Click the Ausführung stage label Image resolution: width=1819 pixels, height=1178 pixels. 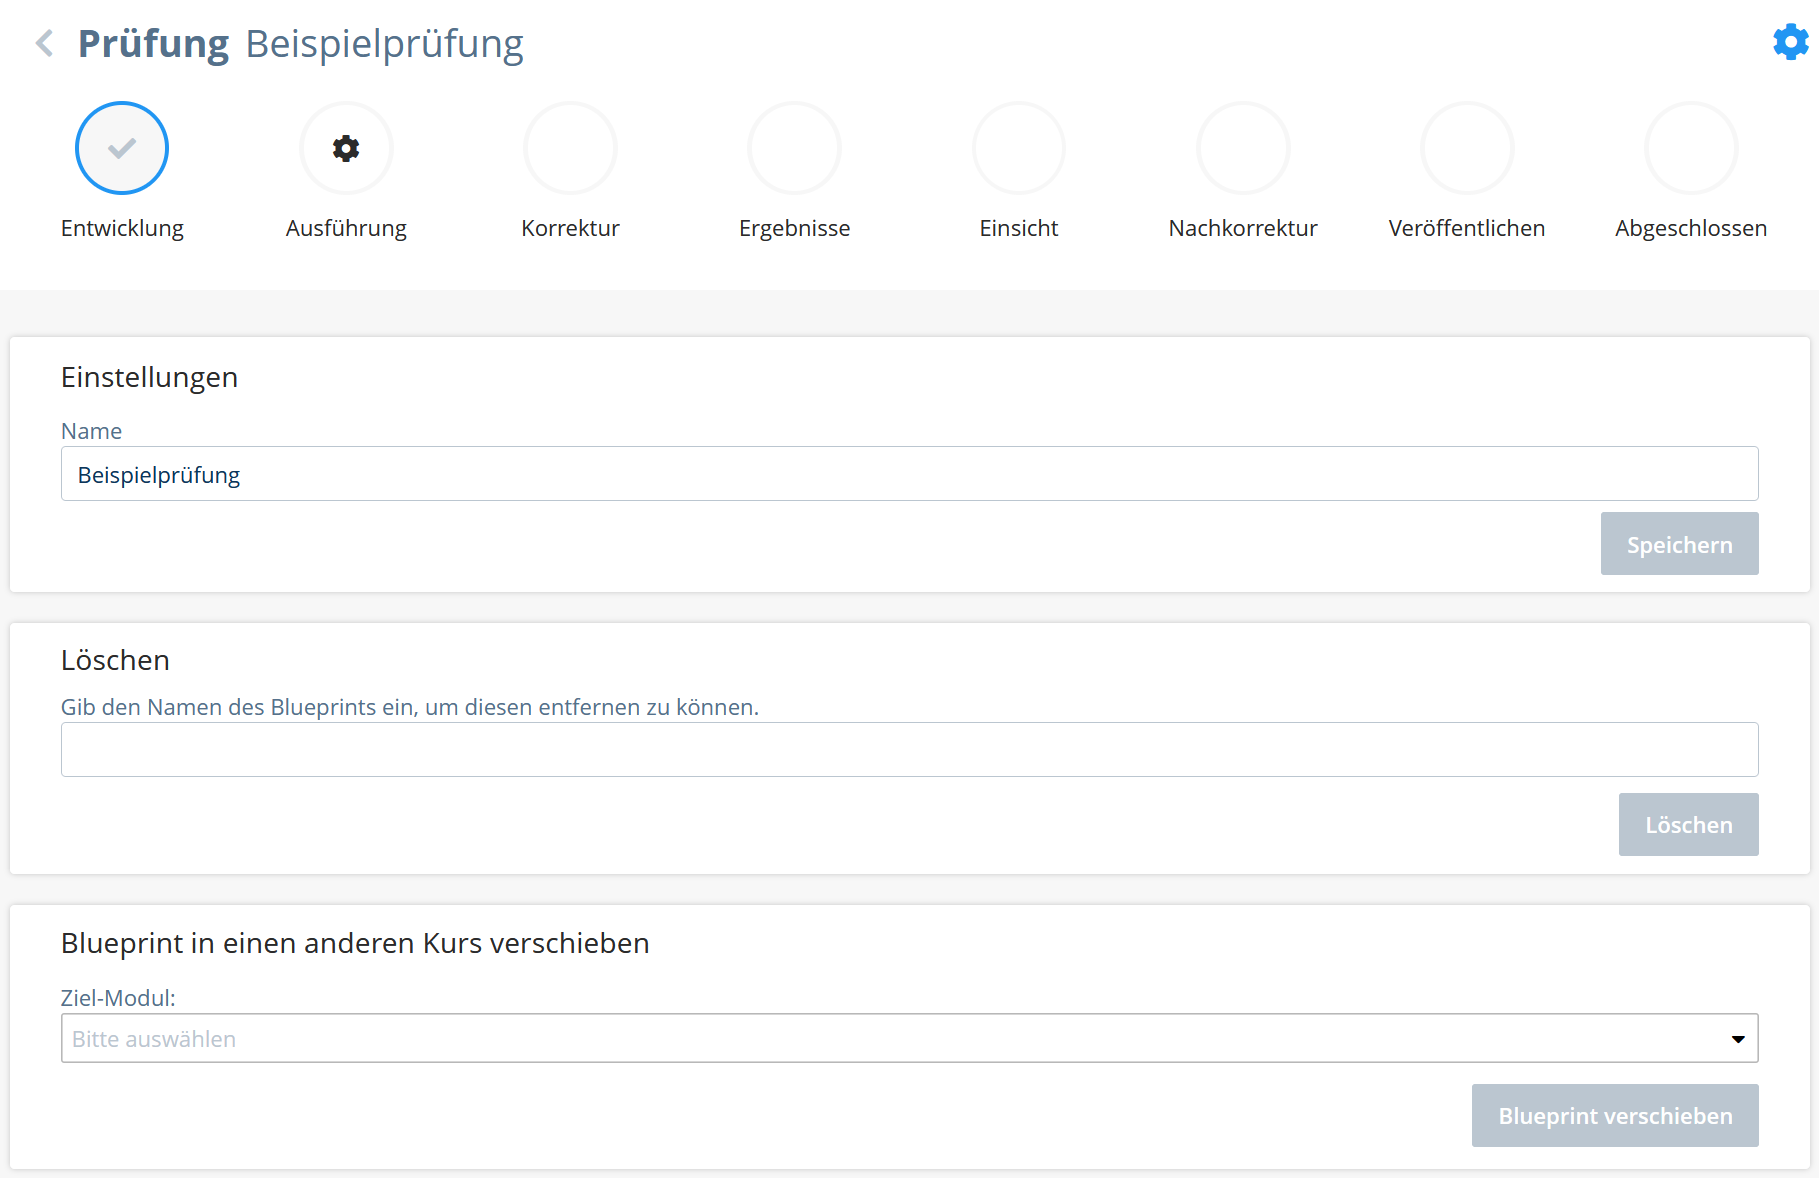tap(346, 228)
